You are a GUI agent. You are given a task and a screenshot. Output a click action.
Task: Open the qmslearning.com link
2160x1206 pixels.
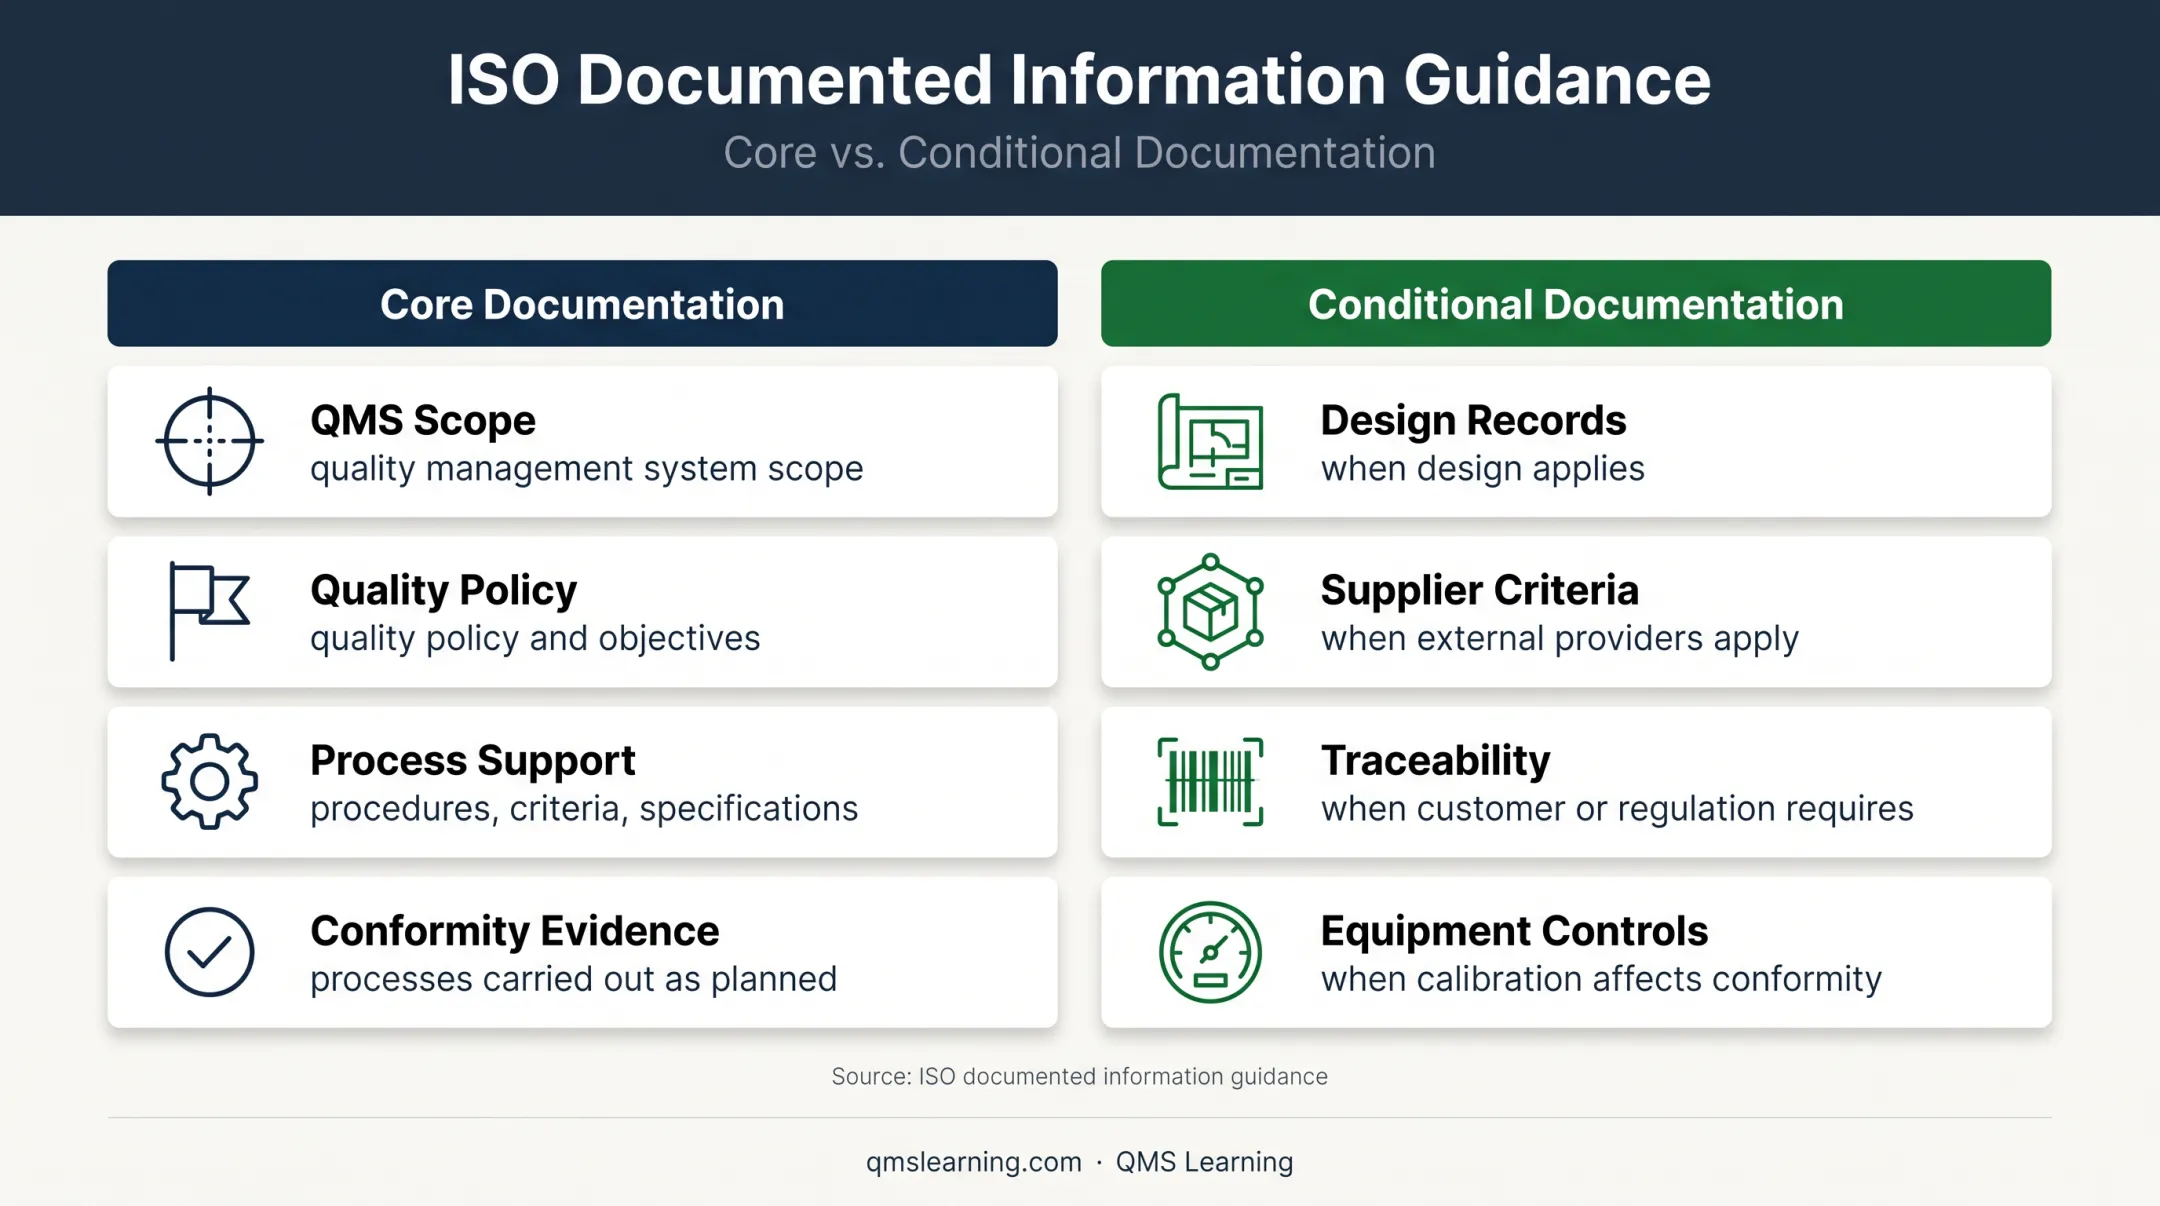coord(973,1162)
